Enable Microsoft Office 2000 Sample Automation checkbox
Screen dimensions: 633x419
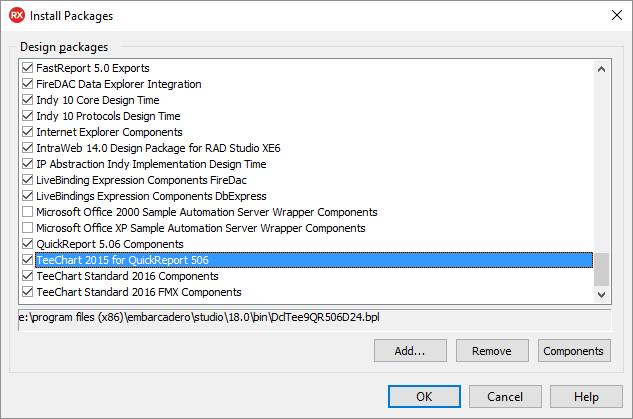[27, 212]
